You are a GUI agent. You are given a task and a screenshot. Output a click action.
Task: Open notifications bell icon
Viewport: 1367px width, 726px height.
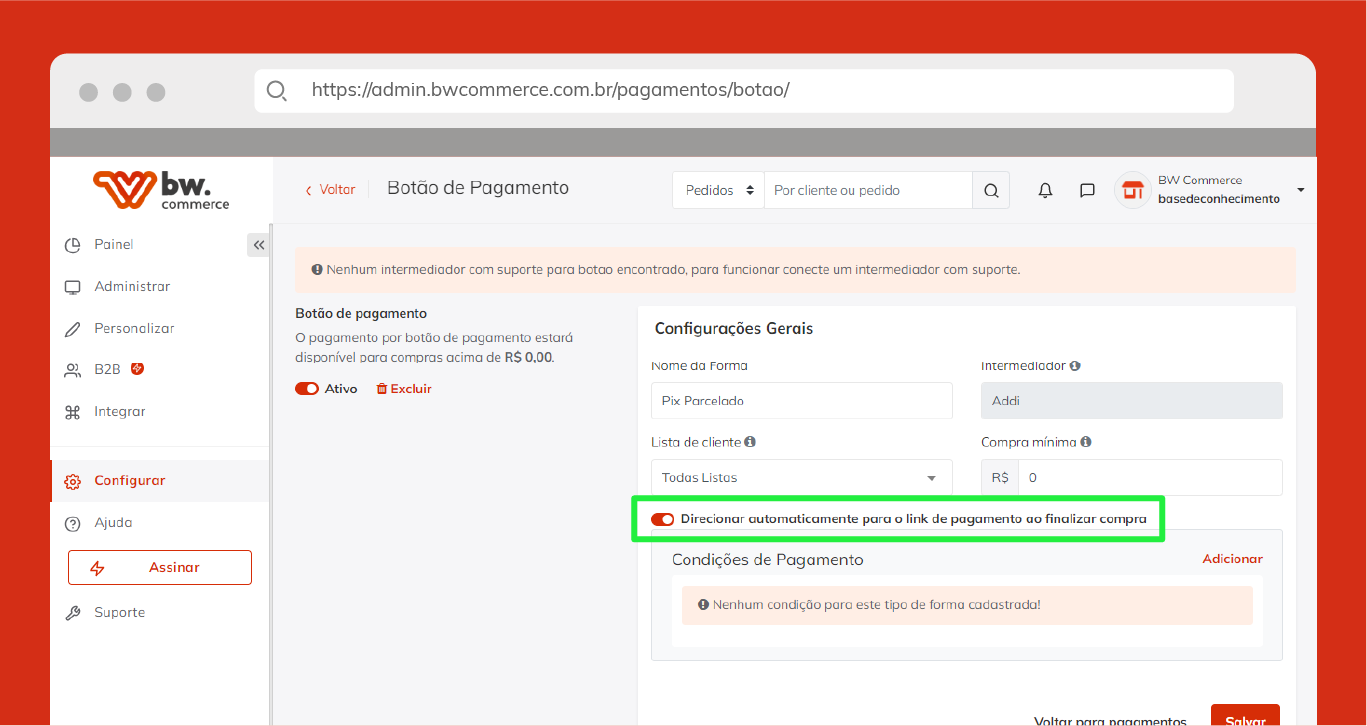[1045, 190]
